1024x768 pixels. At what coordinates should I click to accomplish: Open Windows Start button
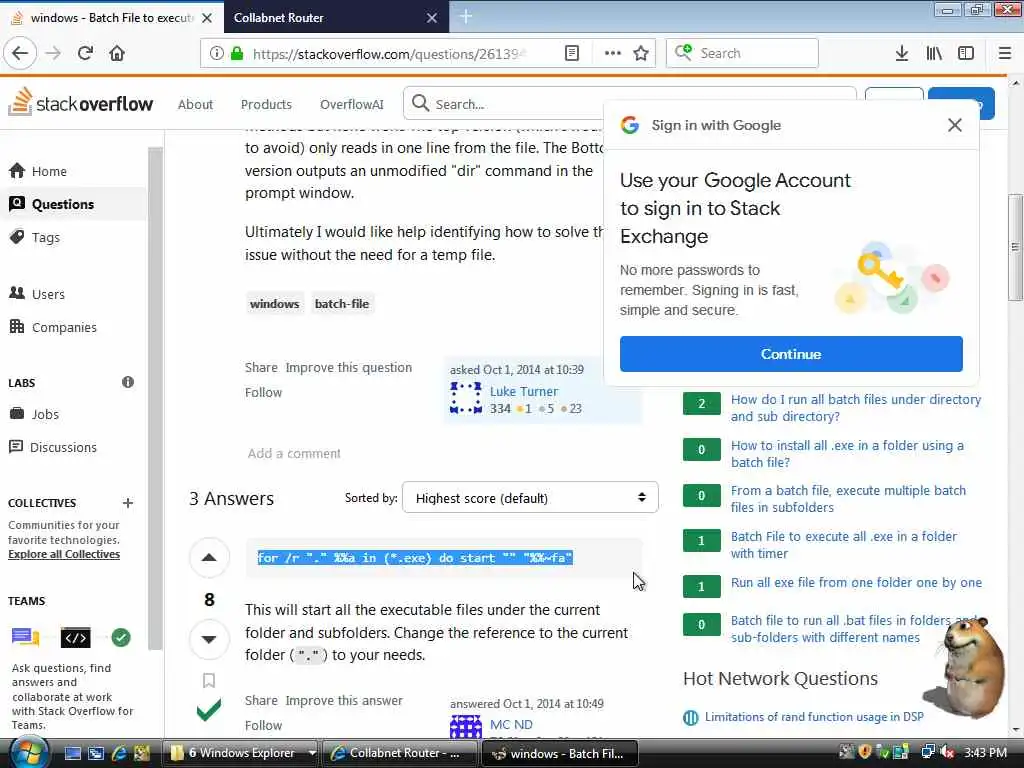pos(27,752)
